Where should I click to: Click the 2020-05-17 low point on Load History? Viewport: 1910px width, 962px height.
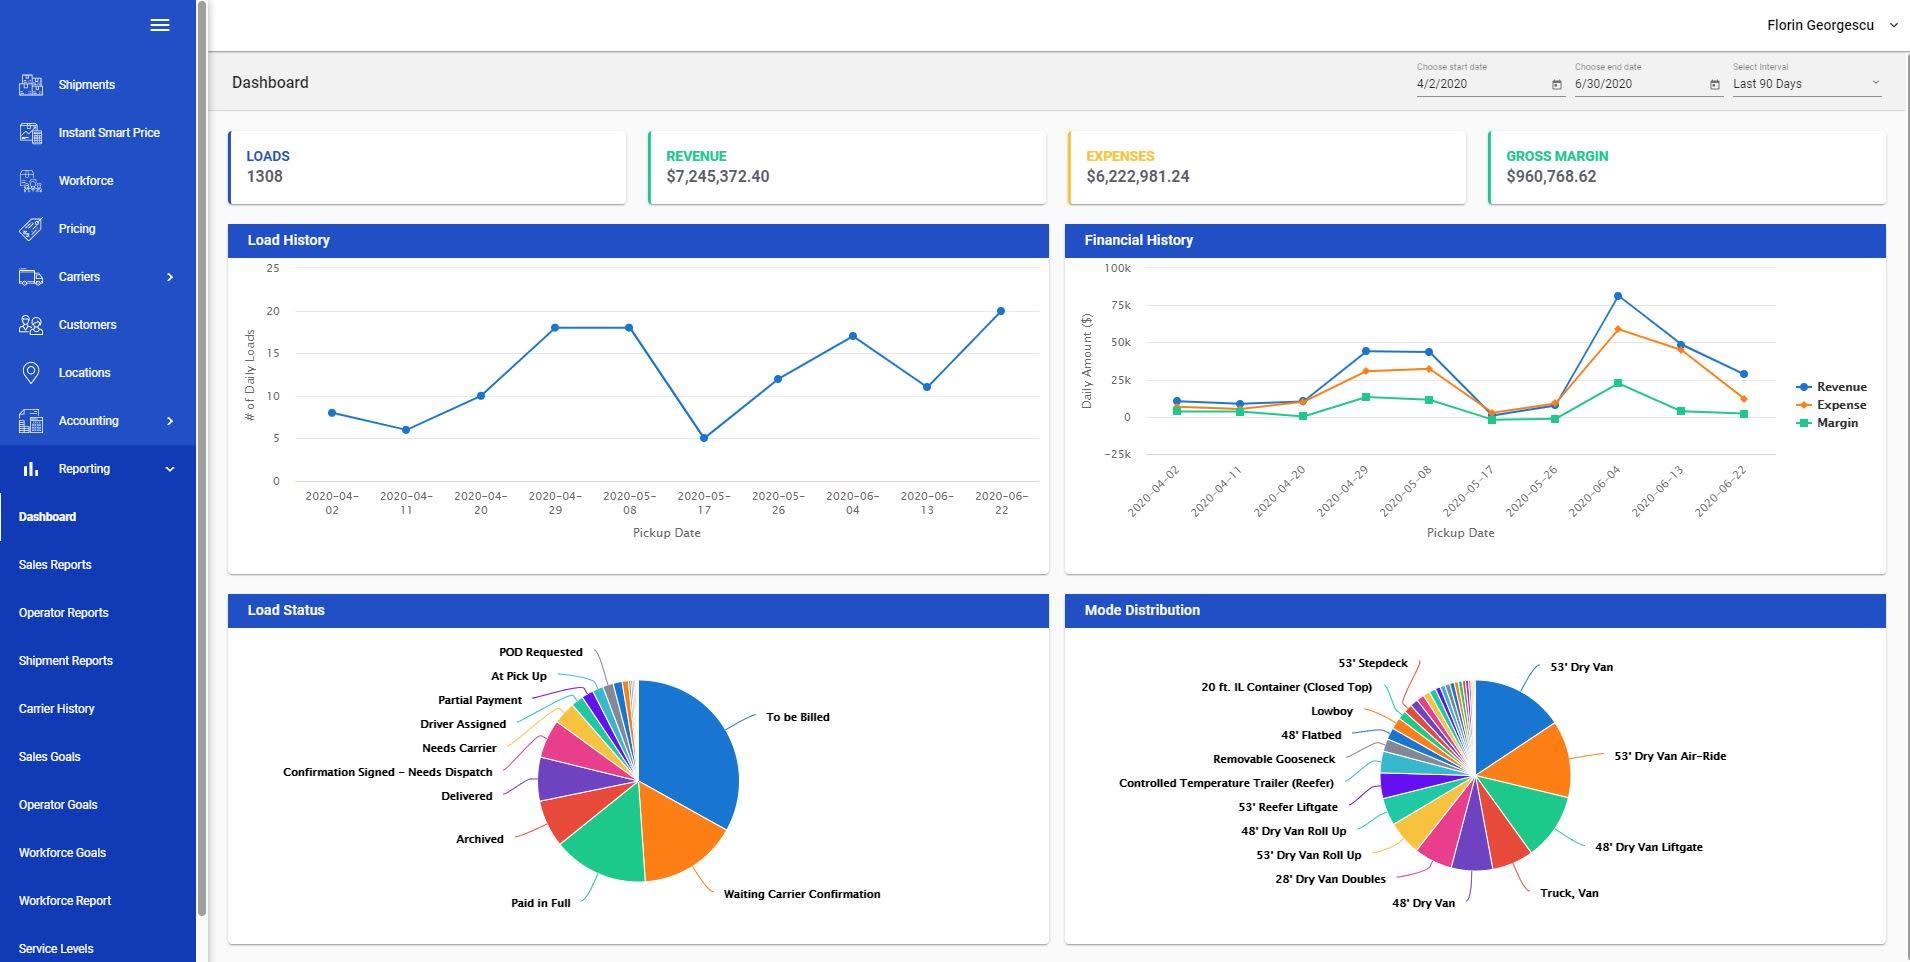704,438
